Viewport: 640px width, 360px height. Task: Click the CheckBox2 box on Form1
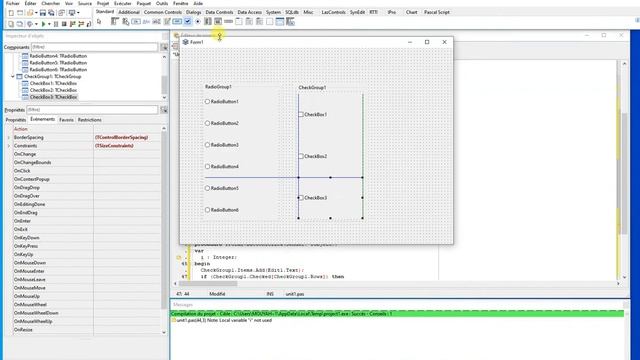[301, 156]
